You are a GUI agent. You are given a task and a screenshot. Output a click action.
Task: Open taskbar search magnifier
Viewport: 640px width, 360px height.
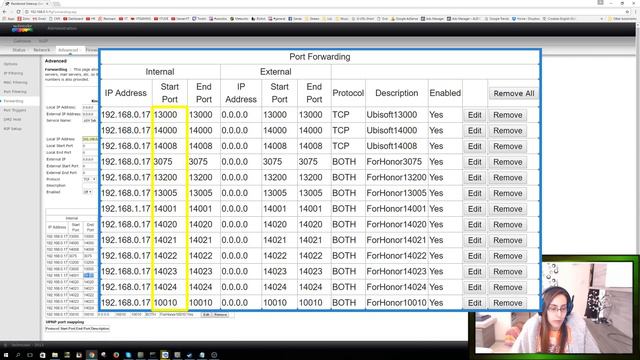pos(18,355)
